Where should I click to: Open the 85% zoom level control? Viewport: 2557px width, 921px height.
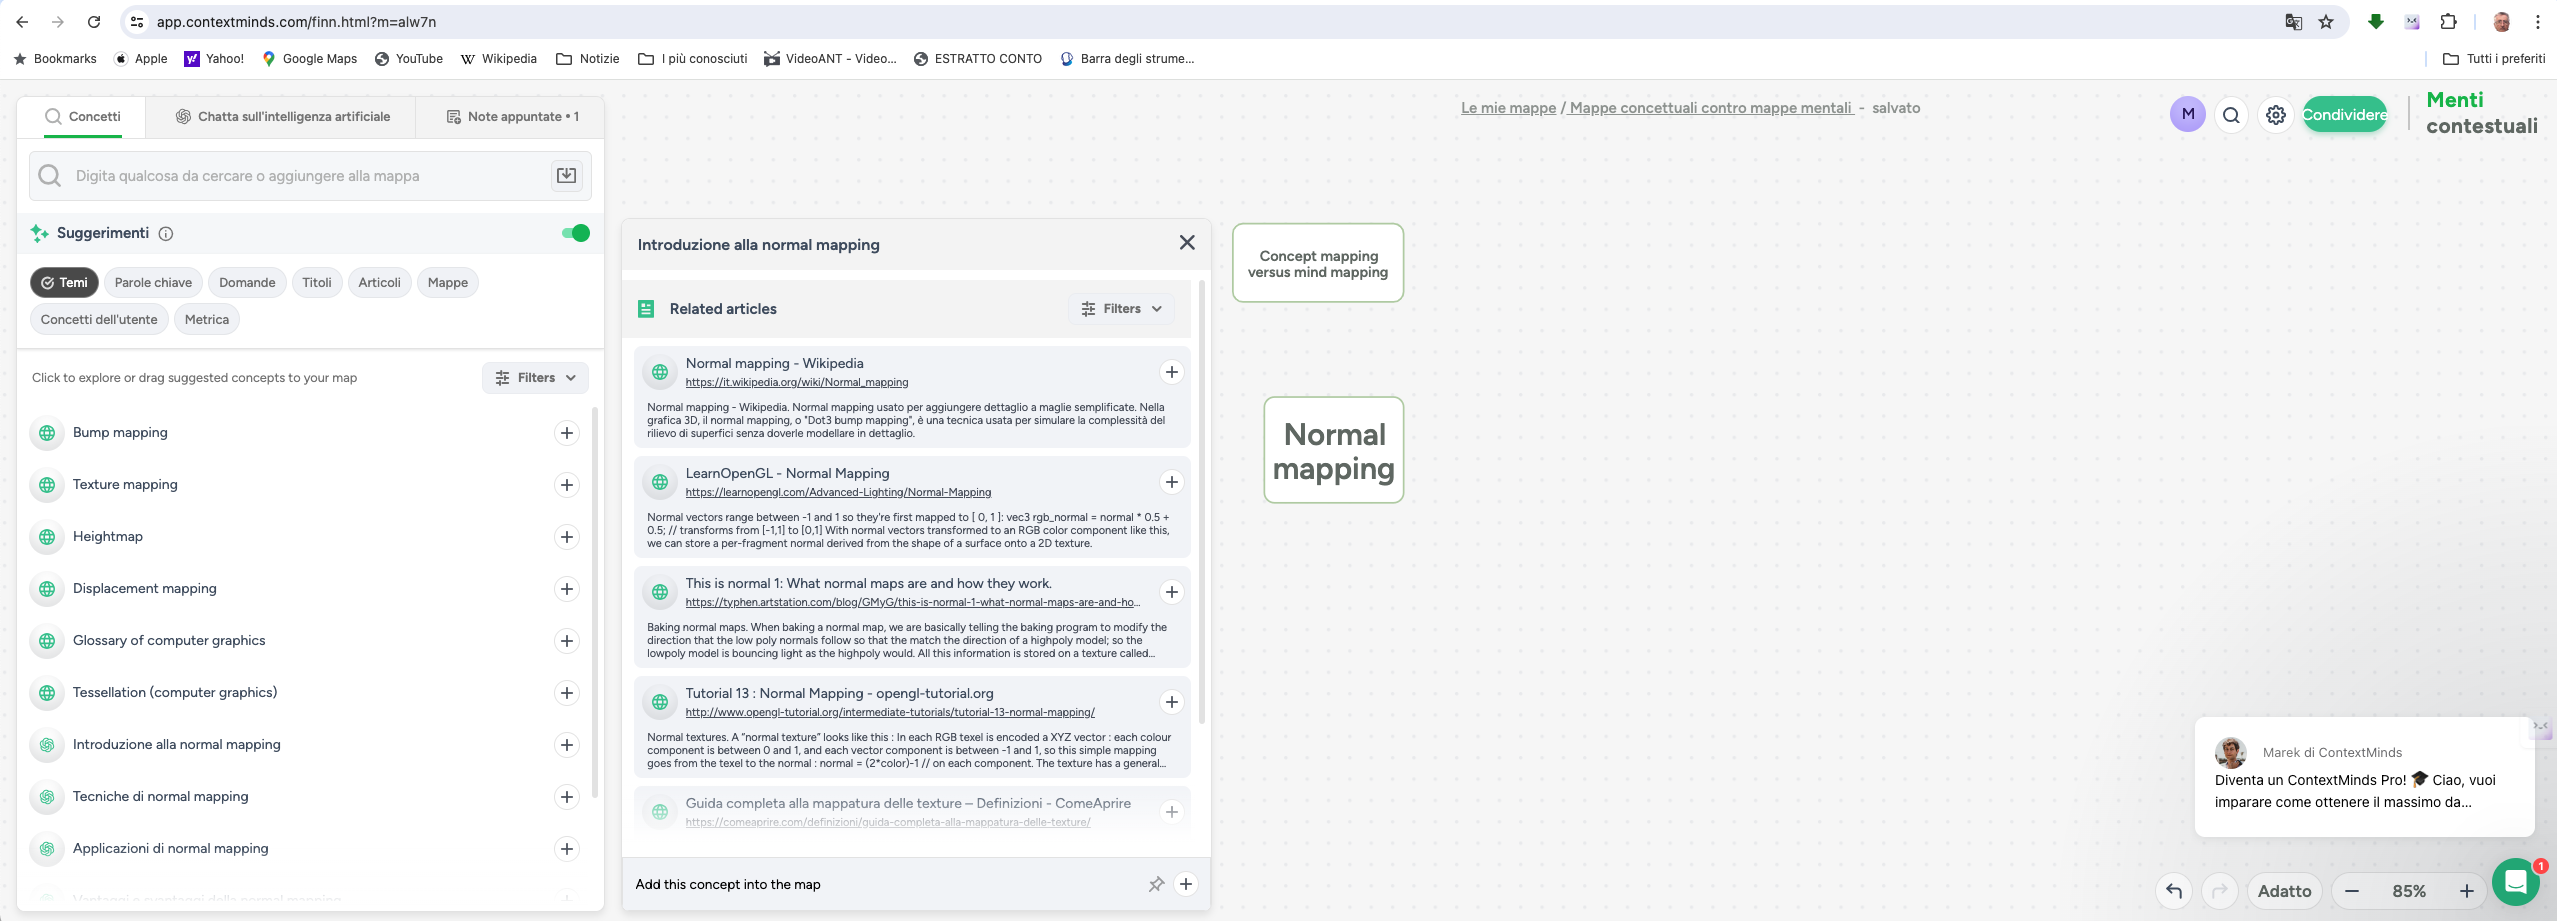[x=2408, y=891]
